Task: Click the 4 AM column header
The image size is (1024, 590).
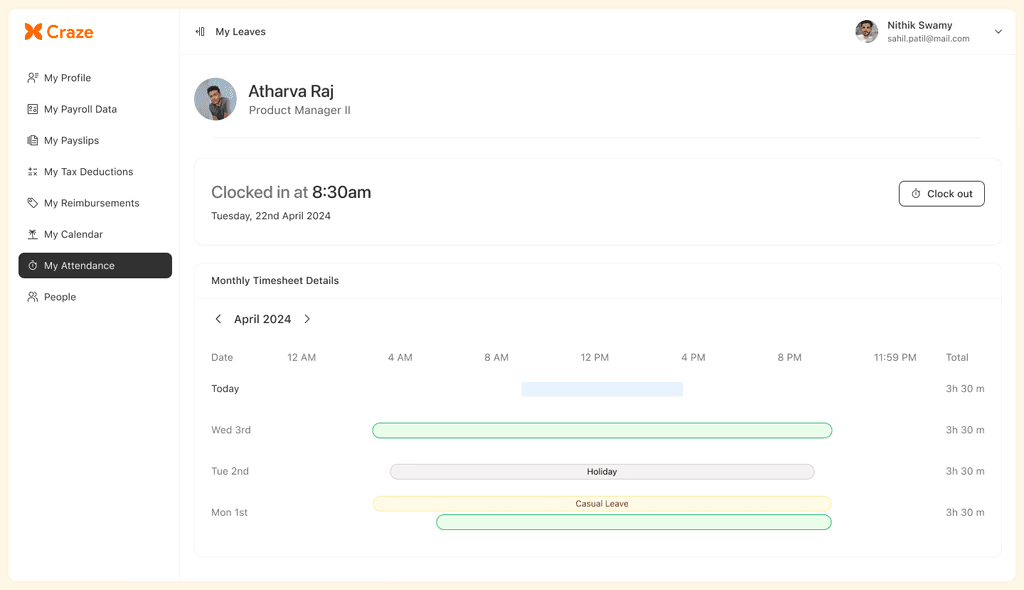Action: click(400, 357)
